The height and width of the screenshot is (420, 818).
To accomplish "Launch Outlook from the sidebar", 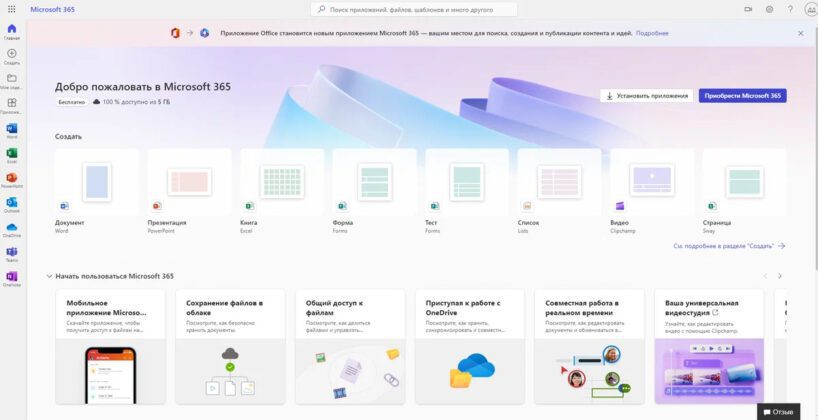I will point(11,205).
